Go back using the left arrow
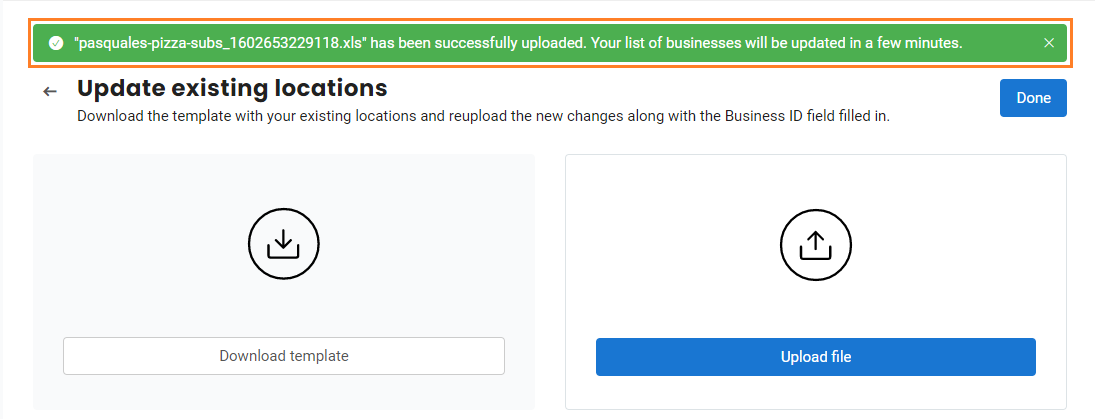The width and height of the screenshot is (1095, 419). click(x=50, y=92)
